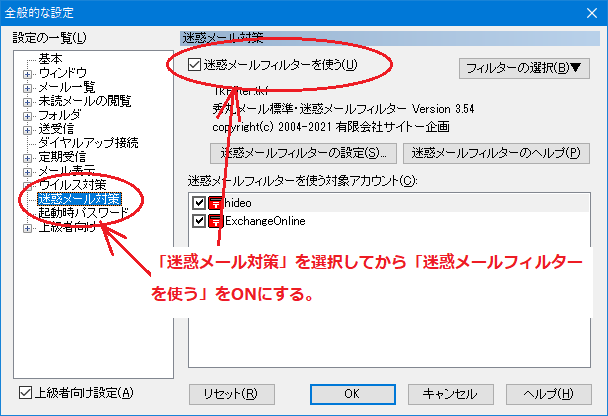
Task: Expand the 上級者向け tree node
Action: click(x=28, y=228)
